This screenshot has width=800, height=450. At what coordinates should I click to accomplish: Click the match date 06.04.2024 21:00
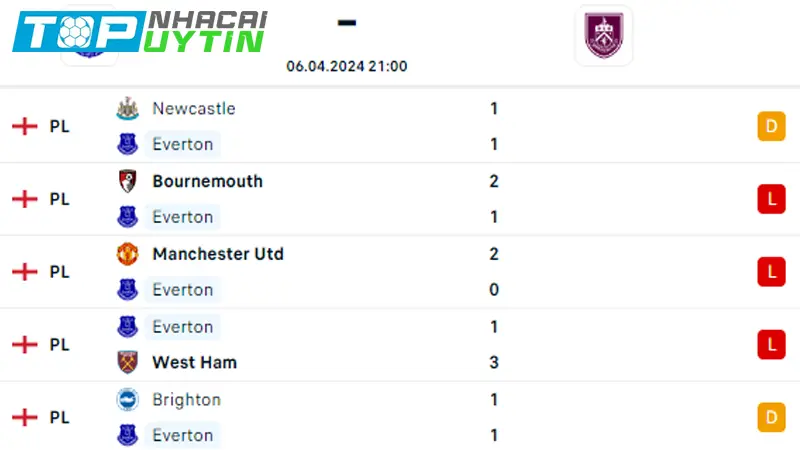point(346,66)
